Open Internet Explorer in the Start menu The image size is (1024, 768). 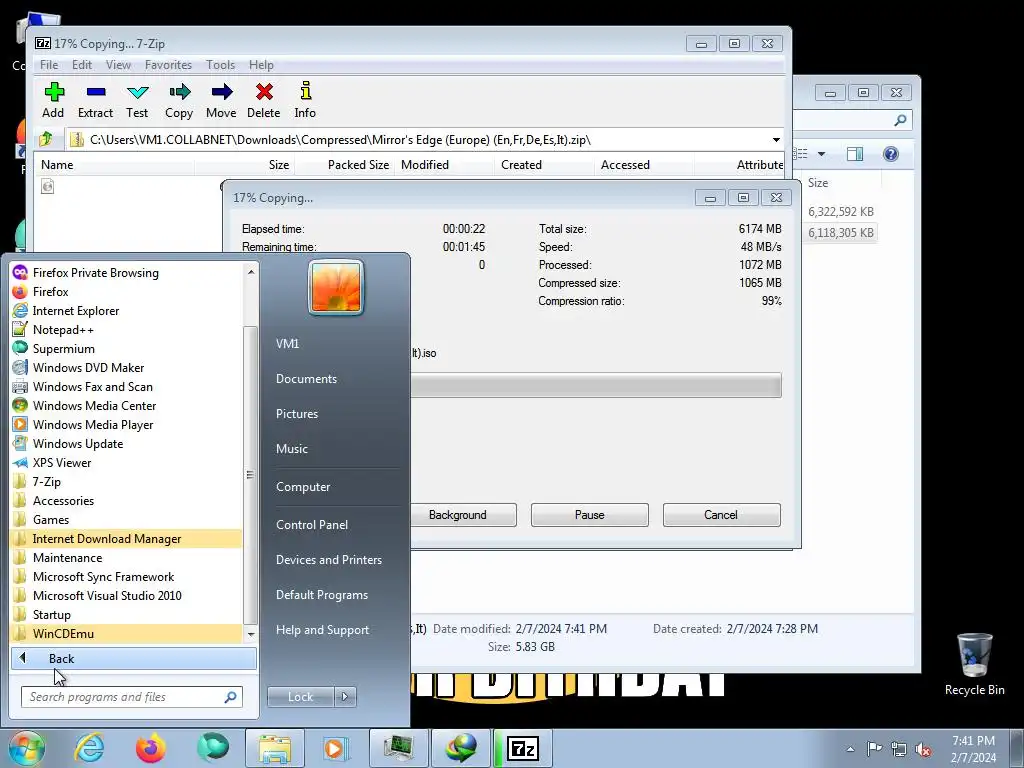[x=76, y=310]
